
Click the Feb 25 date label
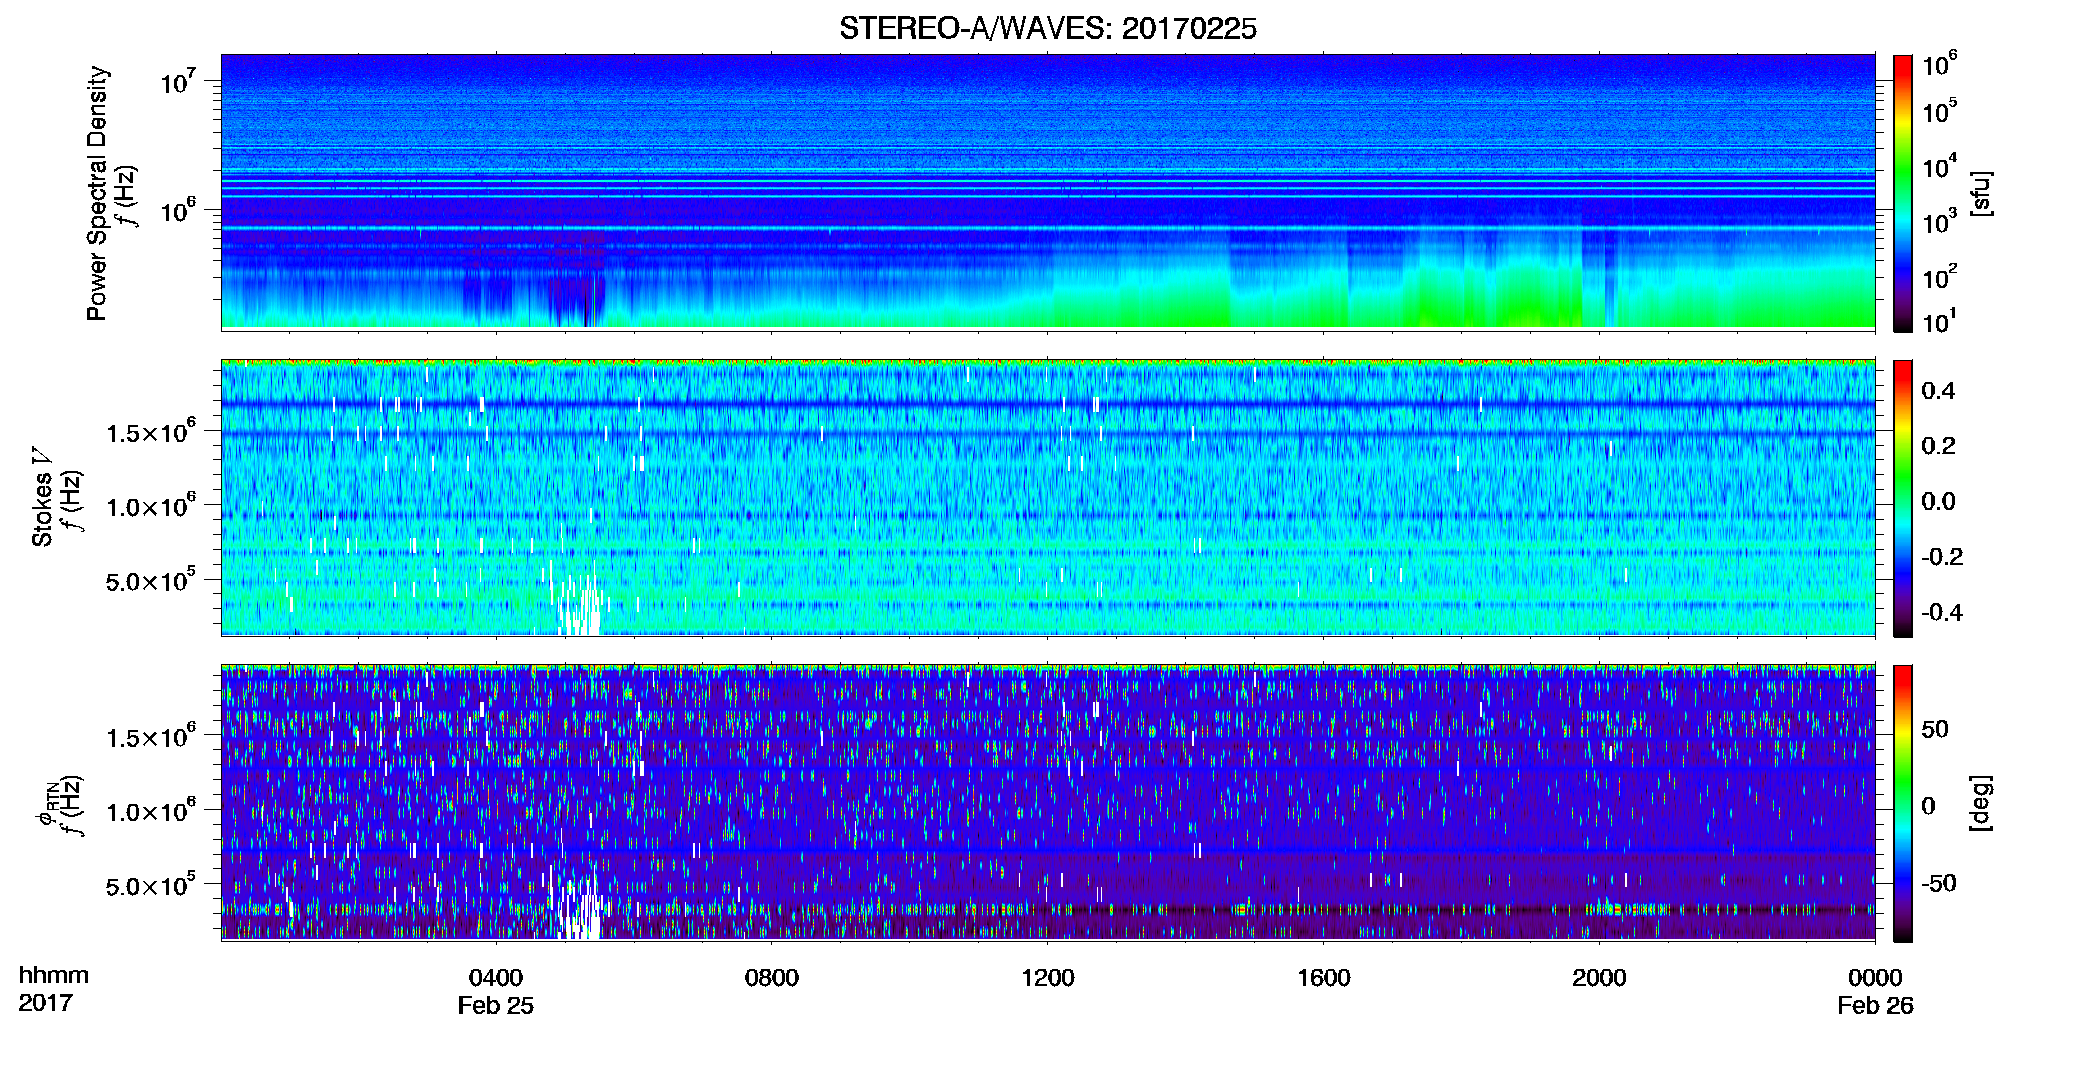click(x=496, y=1006)
